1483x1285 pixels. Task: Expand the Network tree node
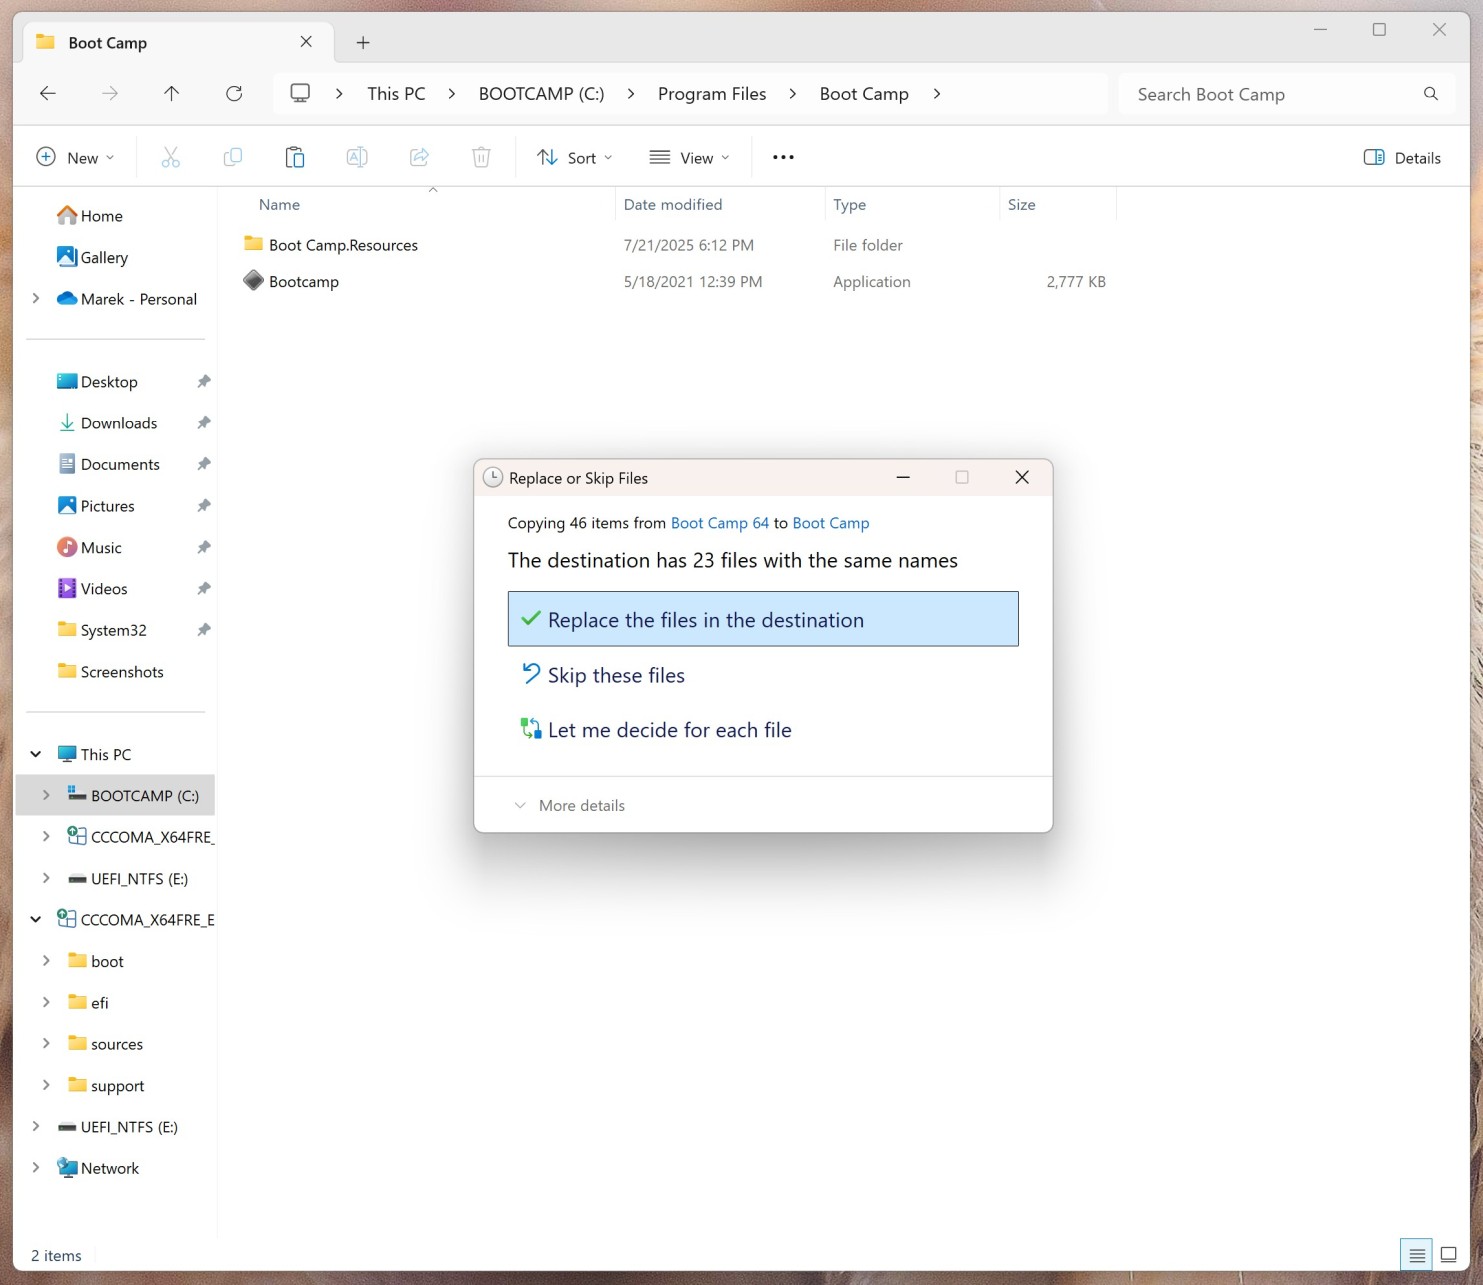36,1168
